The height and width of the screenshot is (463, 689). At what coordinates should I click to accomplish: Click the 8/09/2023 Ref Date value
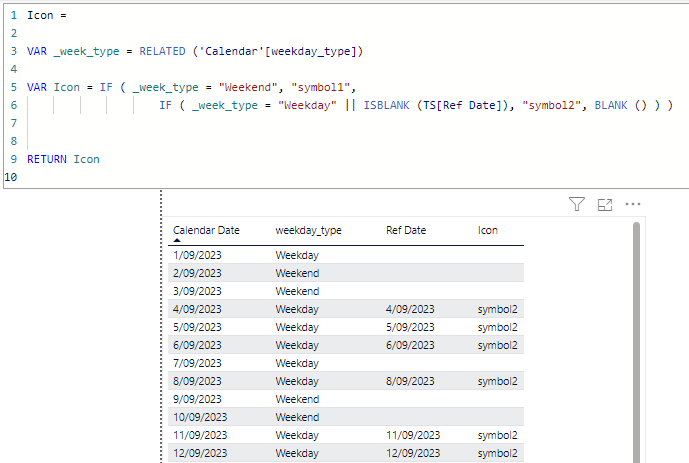coord(410,381)
